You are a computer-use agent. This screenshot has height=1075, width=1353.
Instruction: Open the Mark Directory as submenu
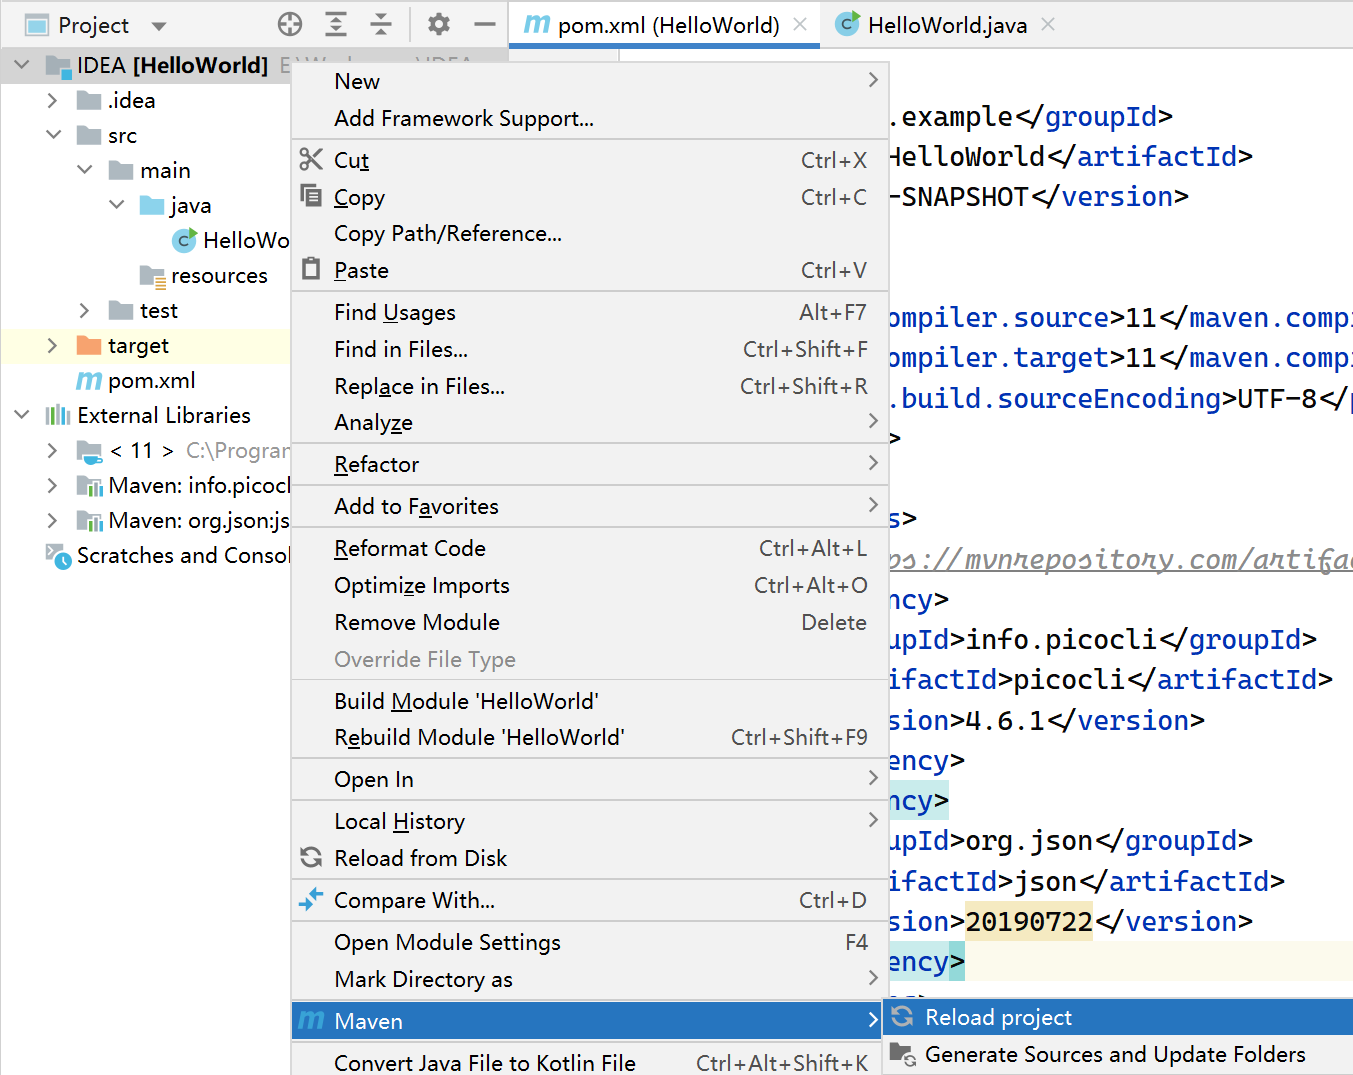pos(590,979)
